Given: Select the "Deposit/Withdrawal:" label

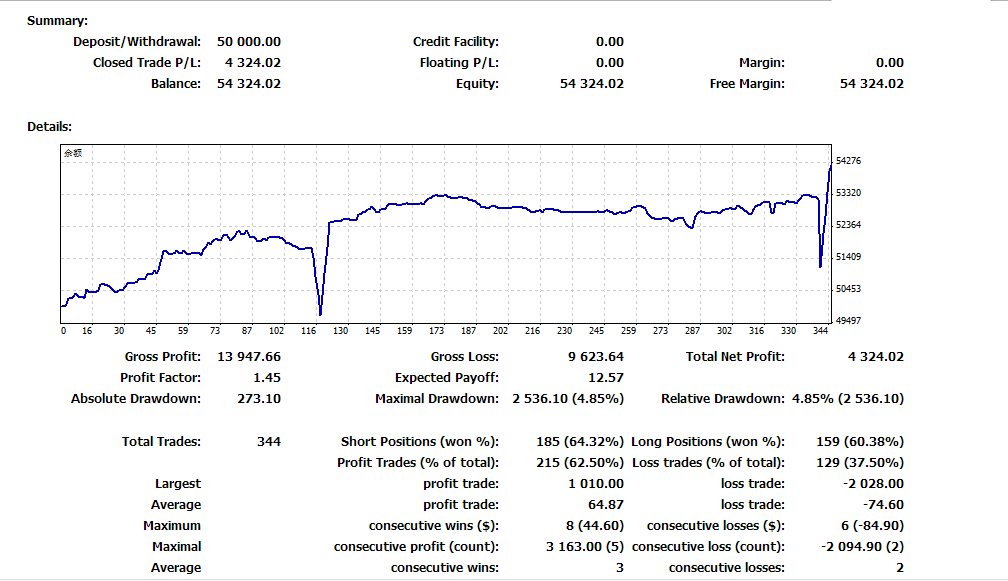Looking at the screenshot, I should click(137, 42).
